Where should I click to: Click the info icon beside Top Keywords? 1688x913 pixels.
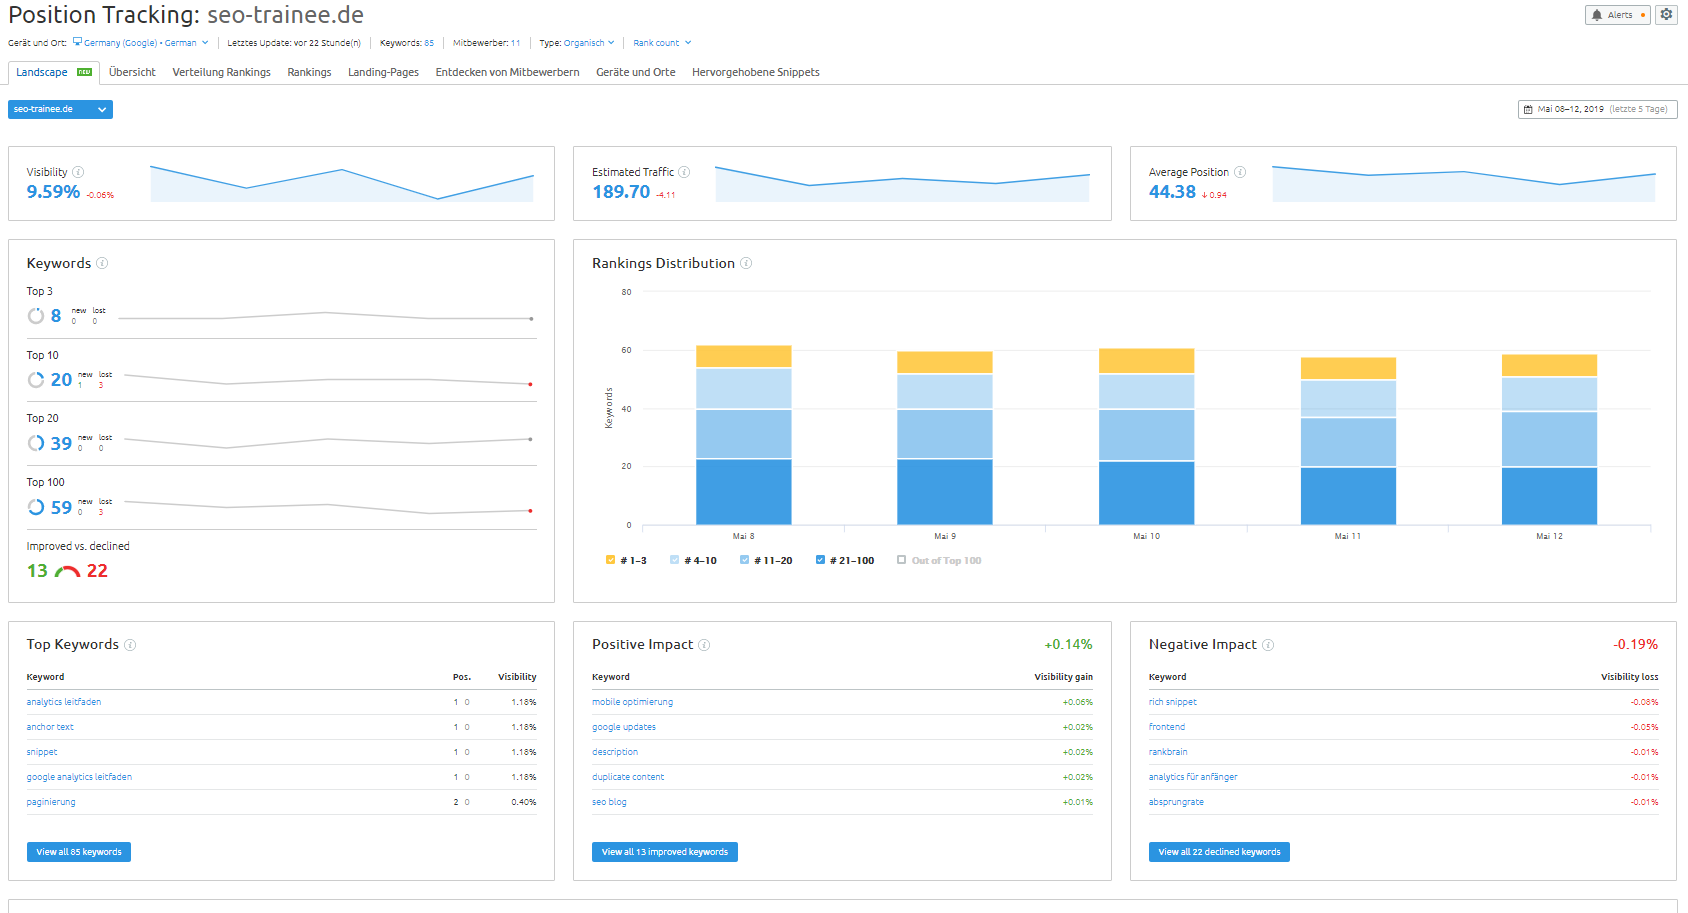point(129,645)
